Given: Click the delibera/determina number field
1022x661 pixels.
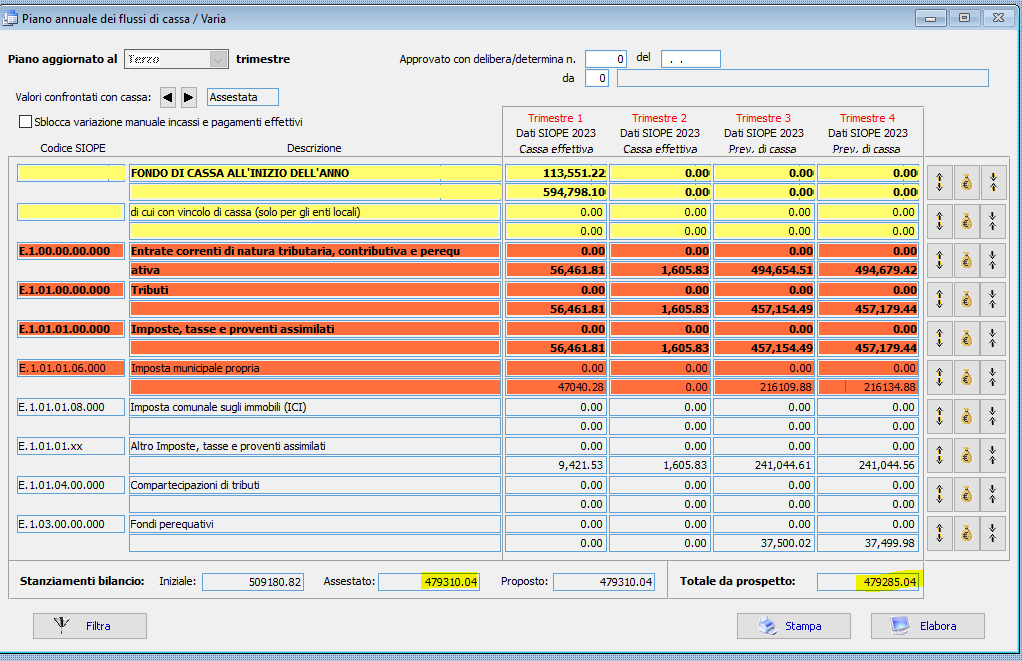Looking at the screenshot, I should (x=606, y=59).
